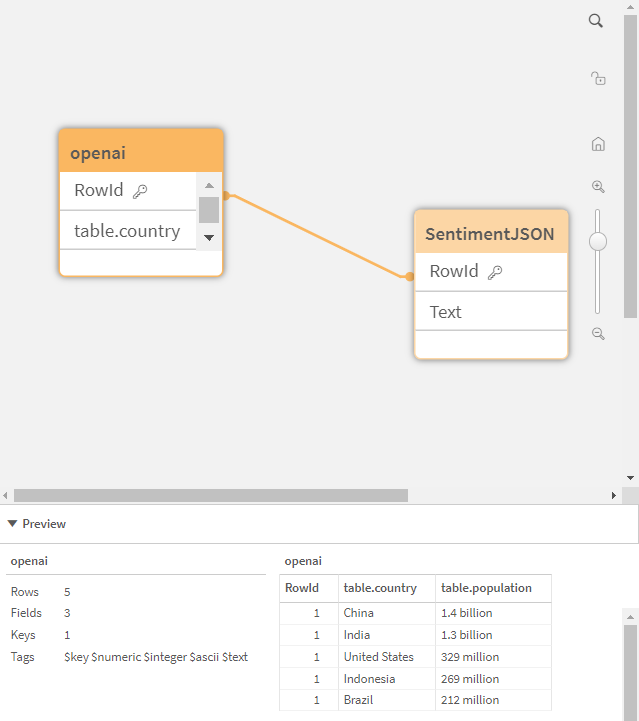Screen dimensions: 639x721
Task: Click the table.population column header in preview
Action: coord(487,588)
